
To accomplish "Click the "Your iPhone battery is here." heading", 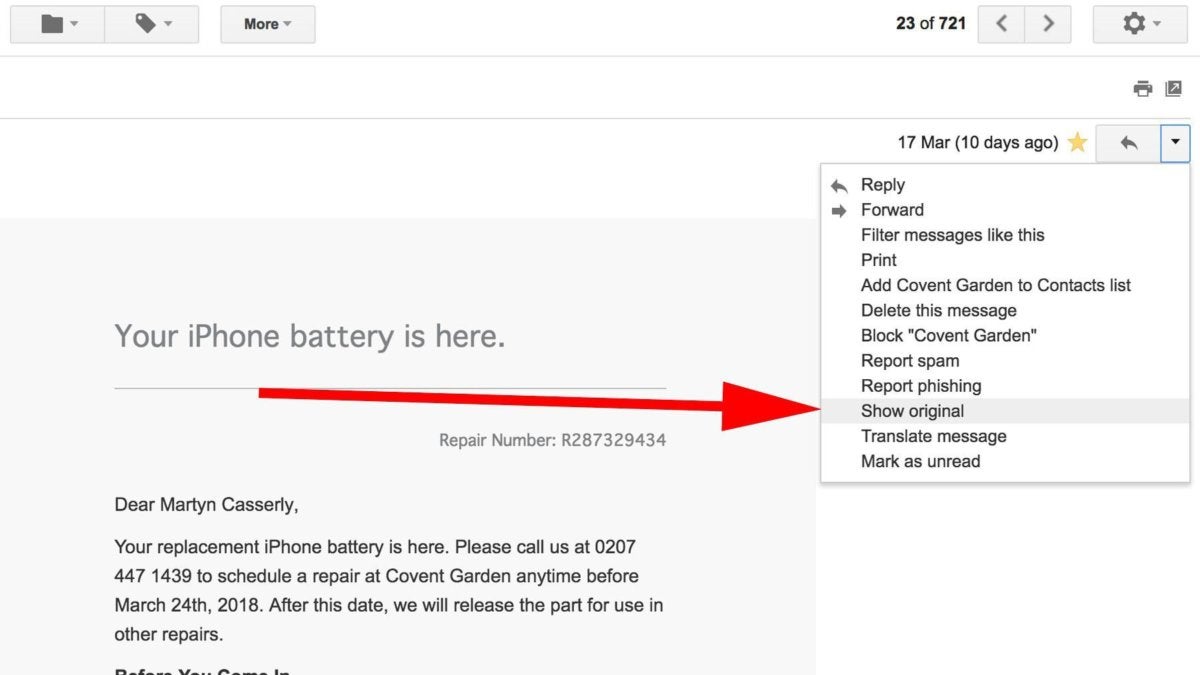I will pyautogui.click(x=310, y=337).
